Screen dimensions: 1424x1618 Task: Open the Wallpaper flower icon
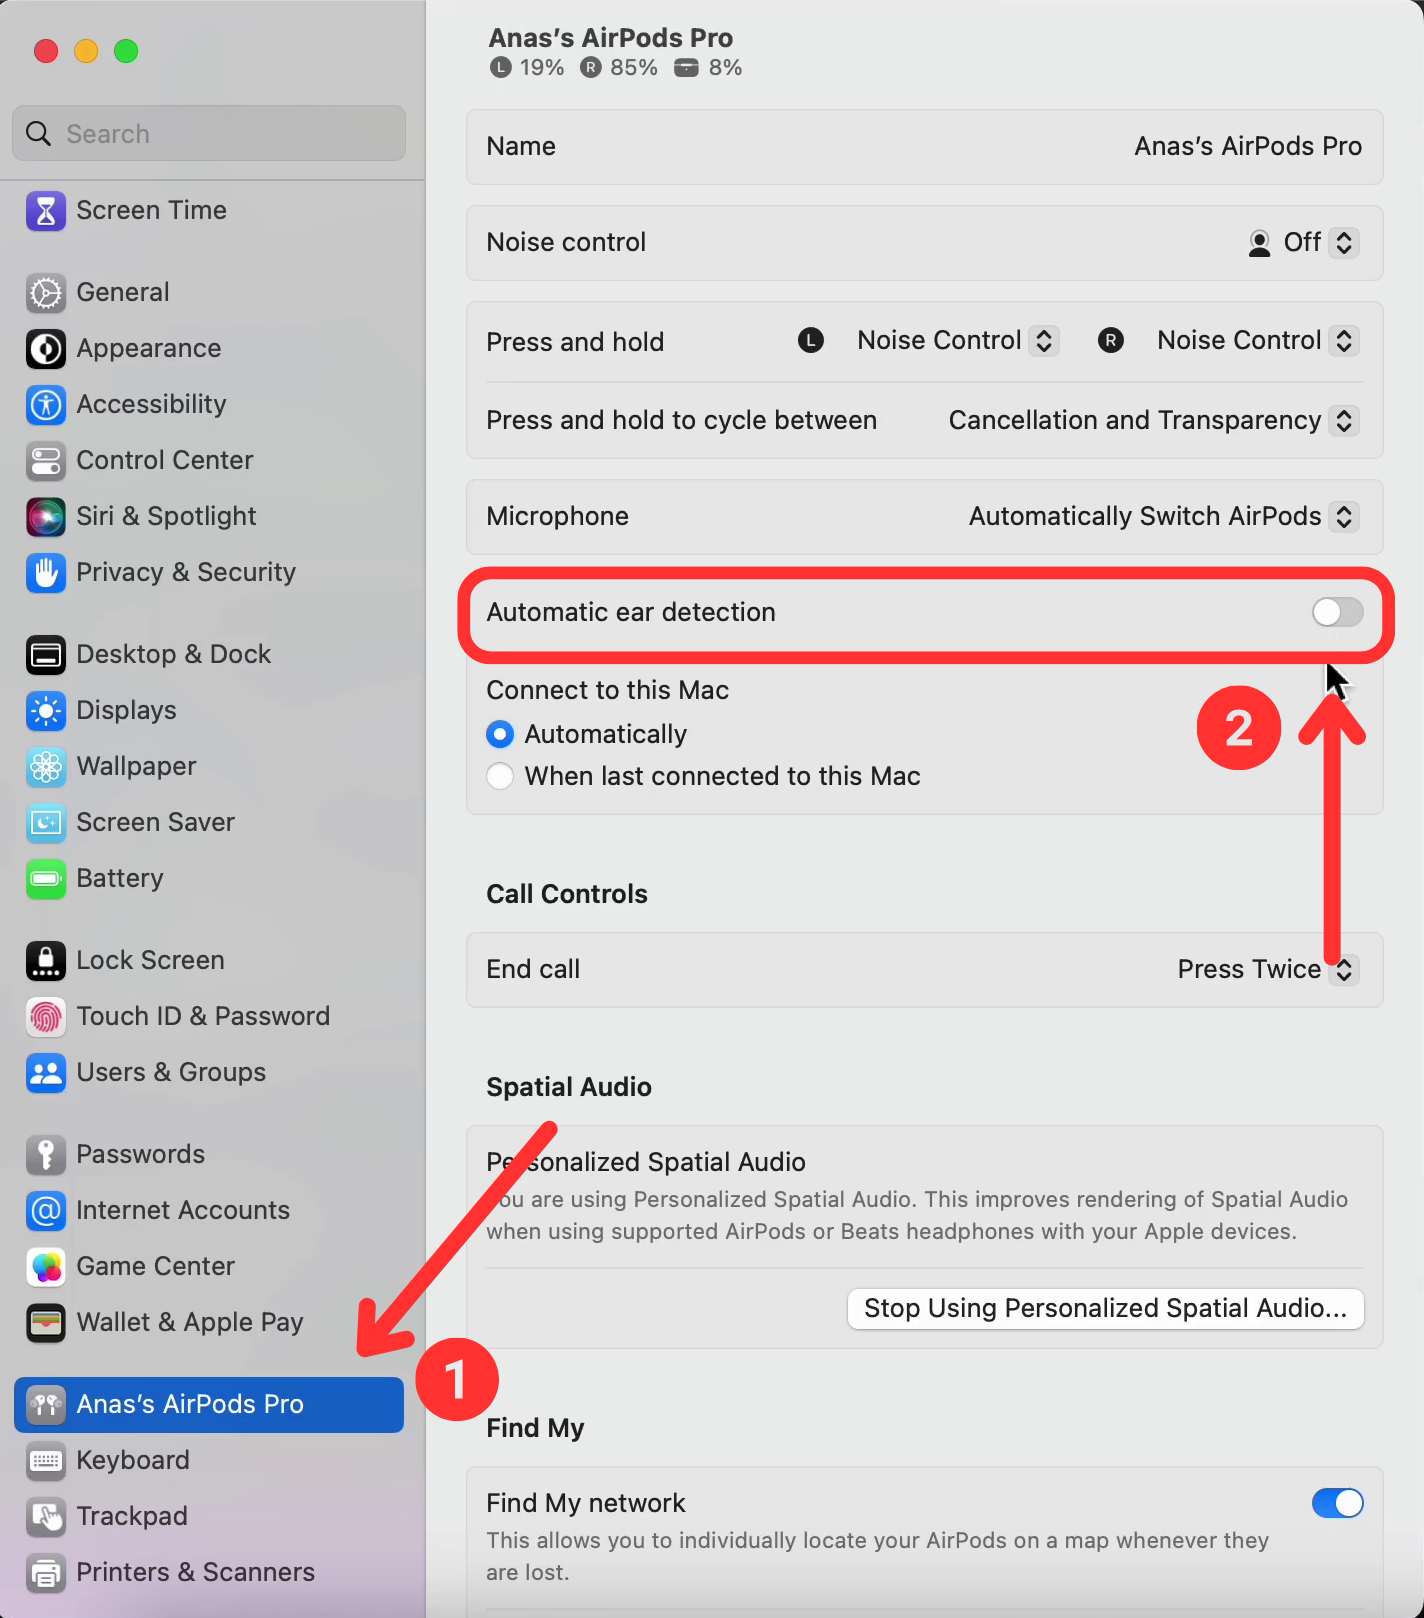46,767
